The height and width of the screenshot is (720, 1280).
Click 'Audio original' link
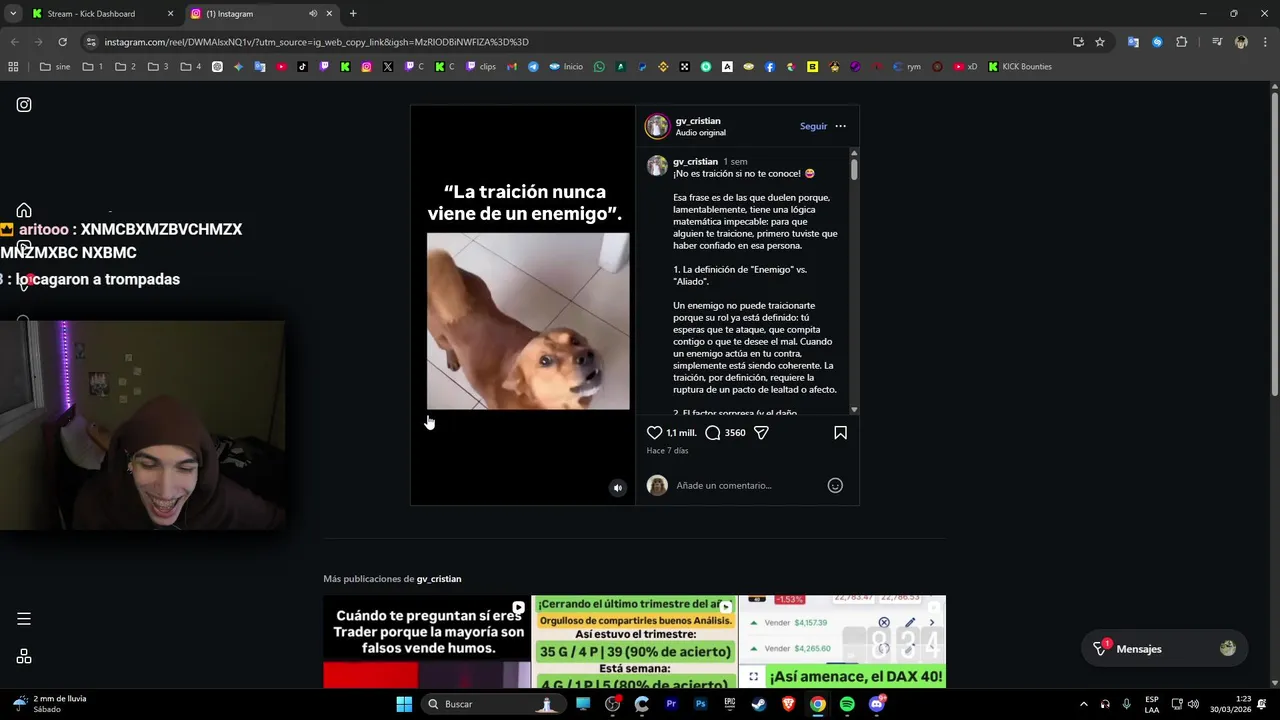pos(700,133)
